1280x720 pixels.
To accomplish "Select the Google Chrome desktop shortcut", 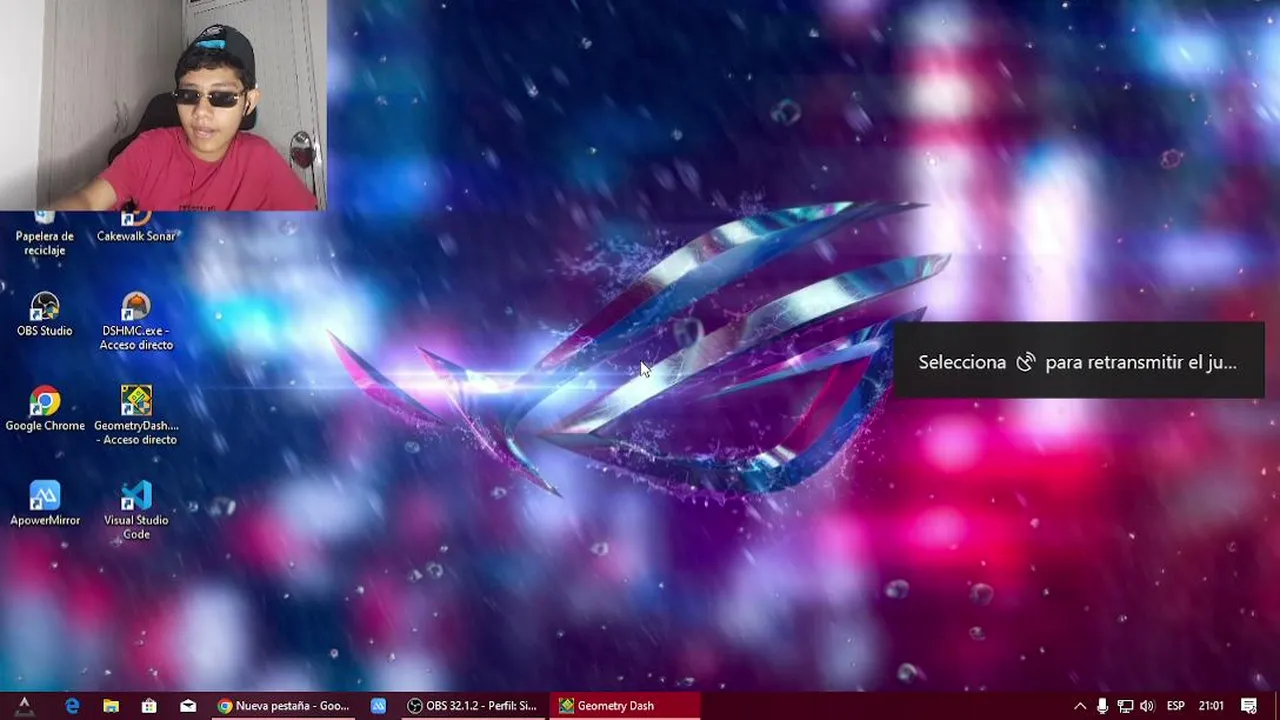I will [45, 409].
